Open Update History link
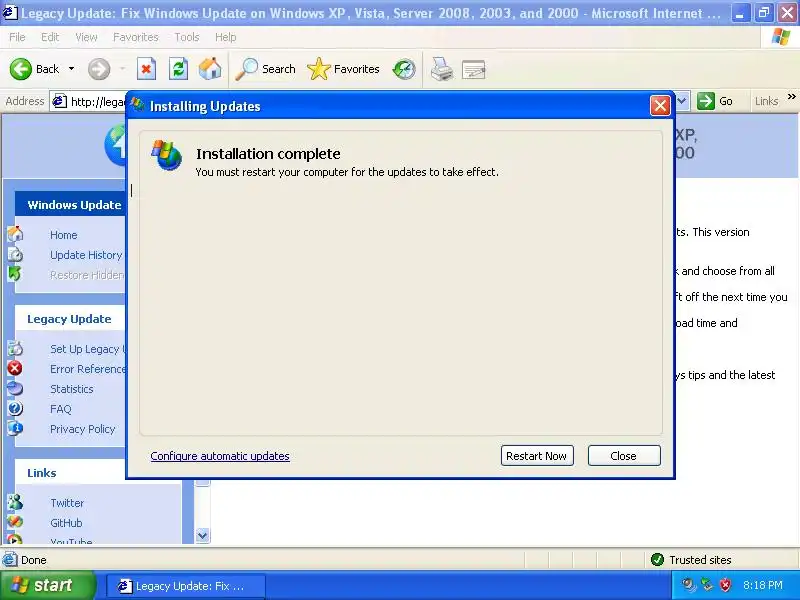Image resolution: width=800 pixels, height=600 pixels. click(x=86, y=255)
